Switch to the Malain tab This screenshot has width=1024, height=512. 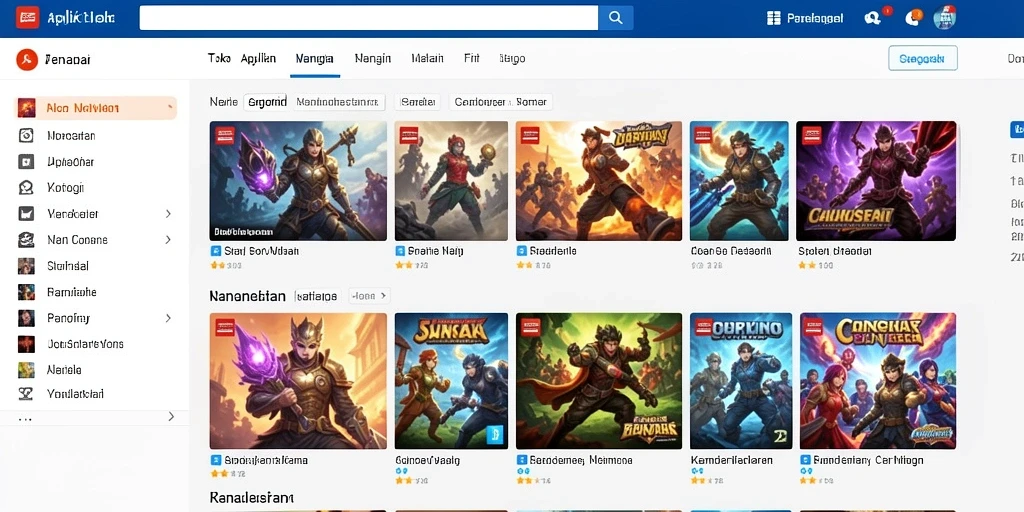pos(428,58)
